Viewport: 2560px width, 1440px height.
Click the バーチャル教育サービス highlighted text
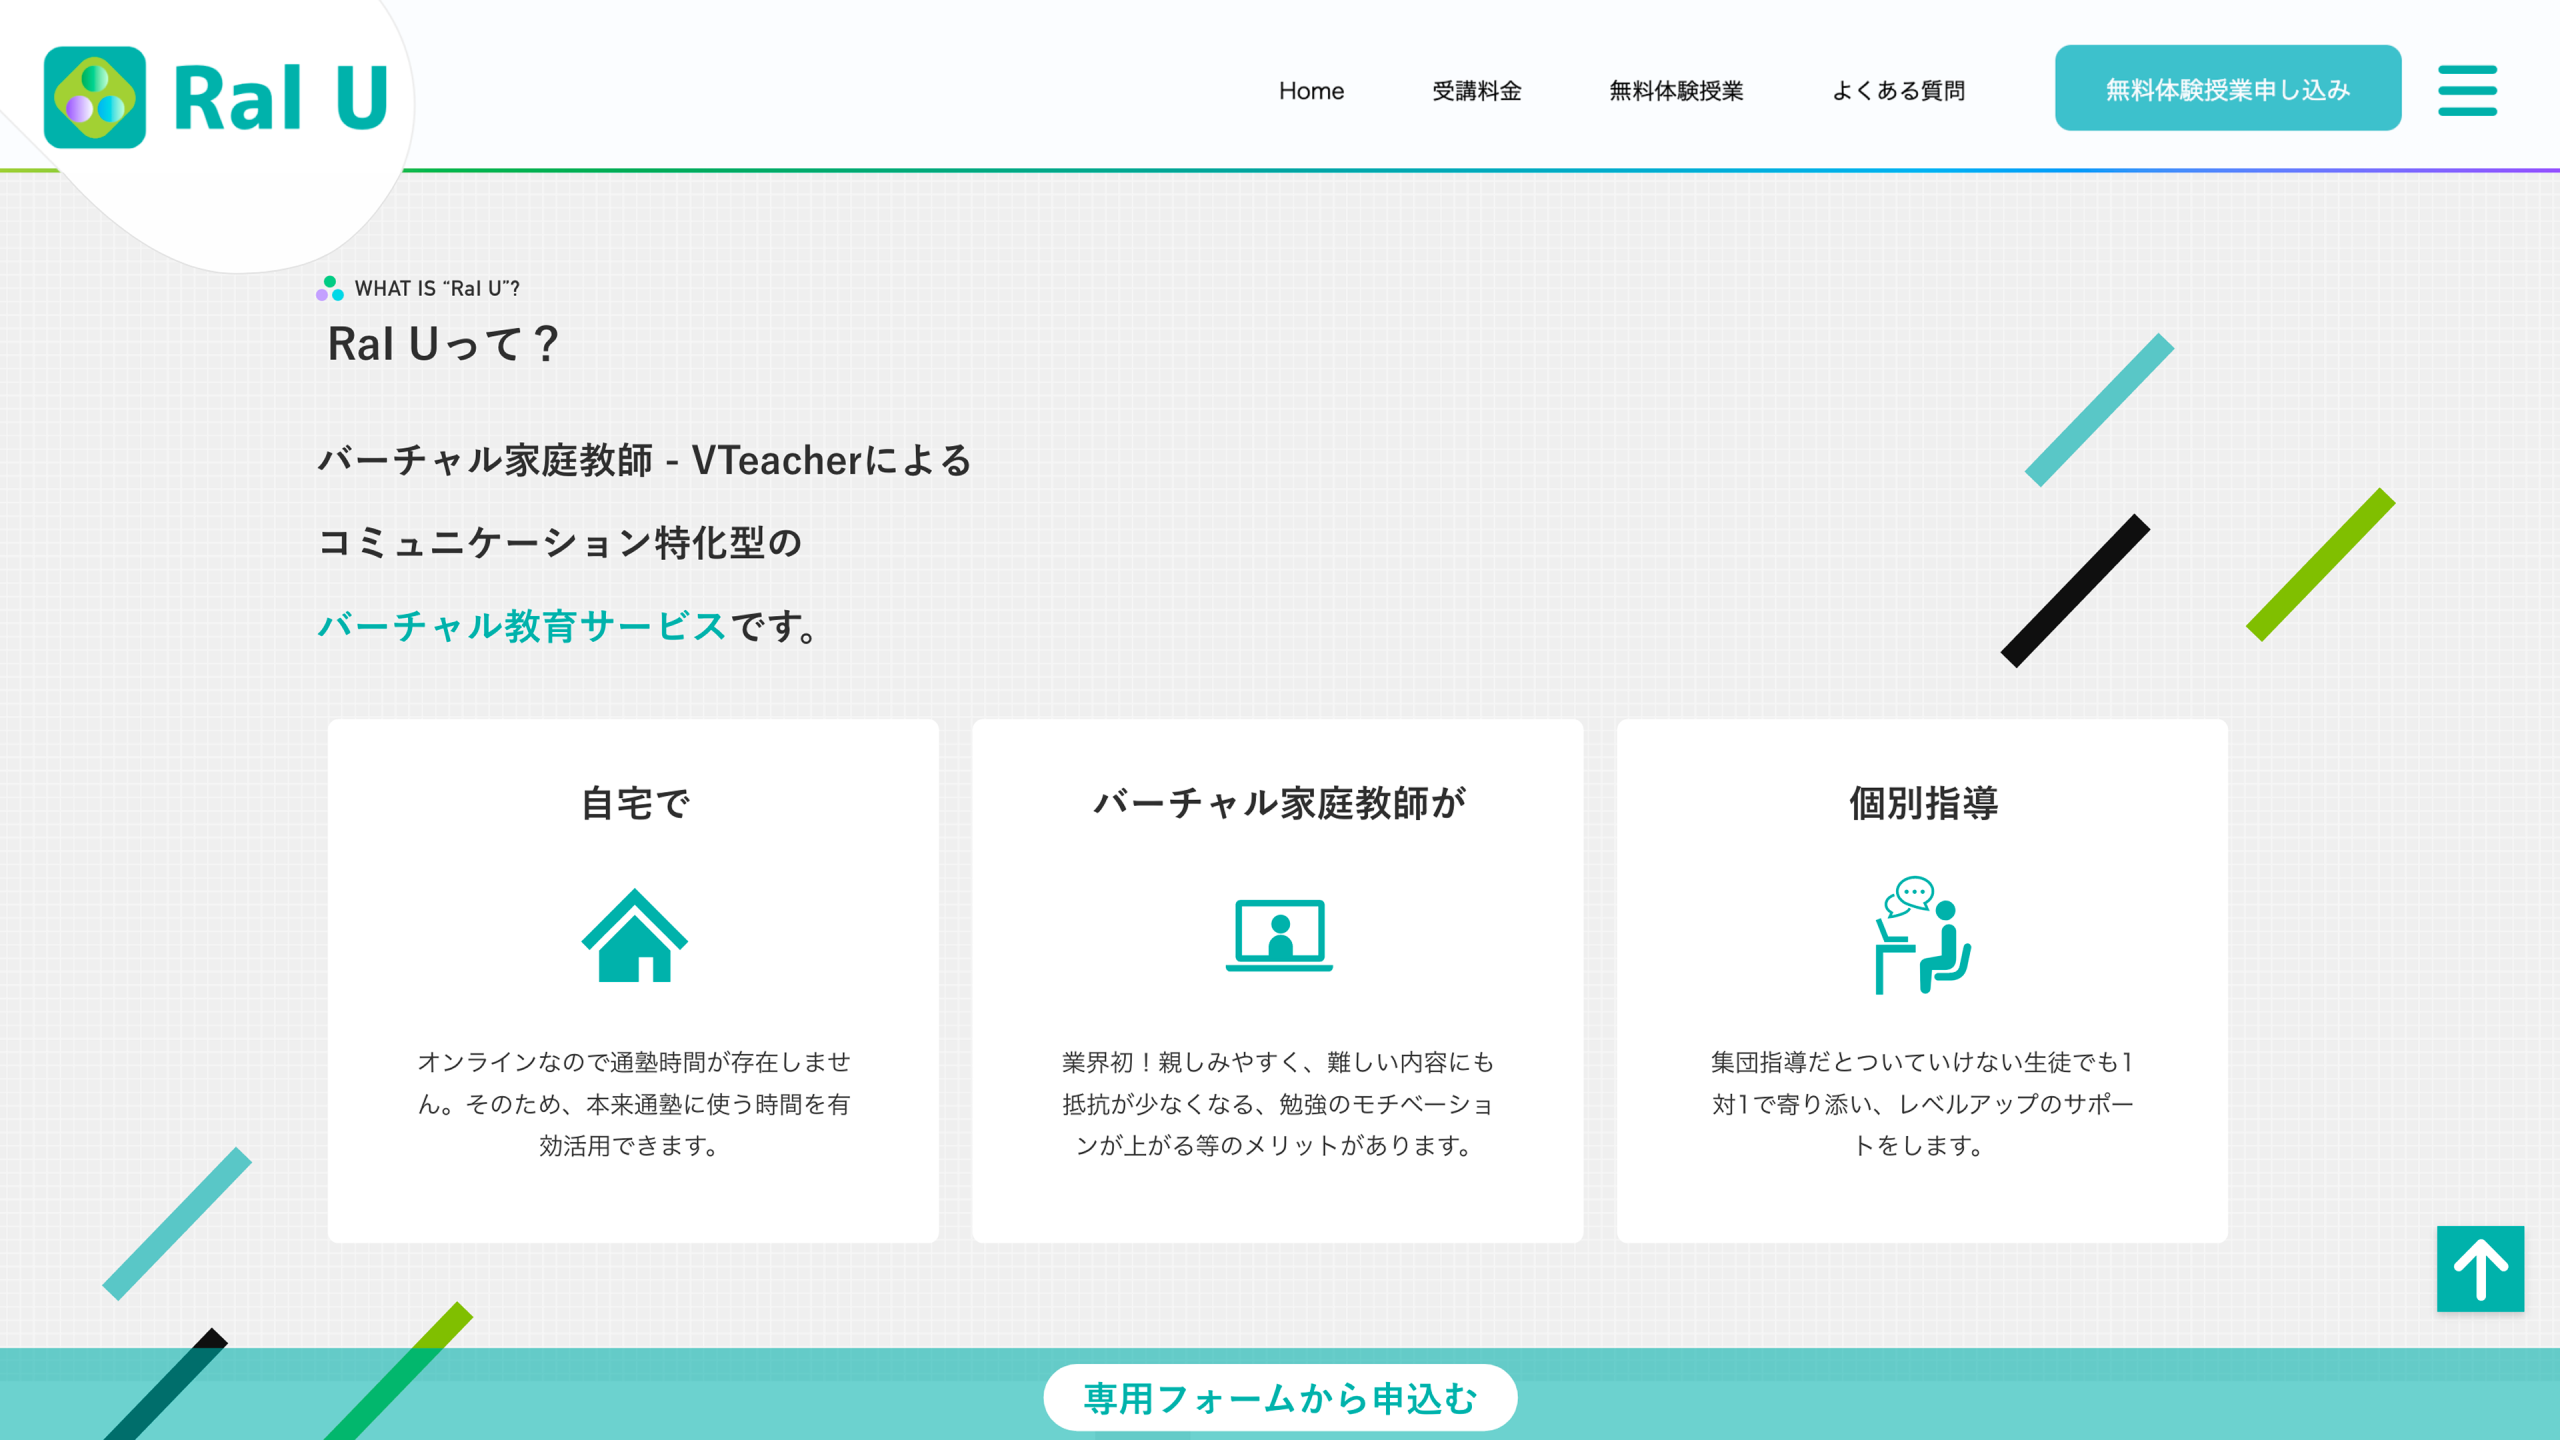pyautogui.click(x=522, y=626)
